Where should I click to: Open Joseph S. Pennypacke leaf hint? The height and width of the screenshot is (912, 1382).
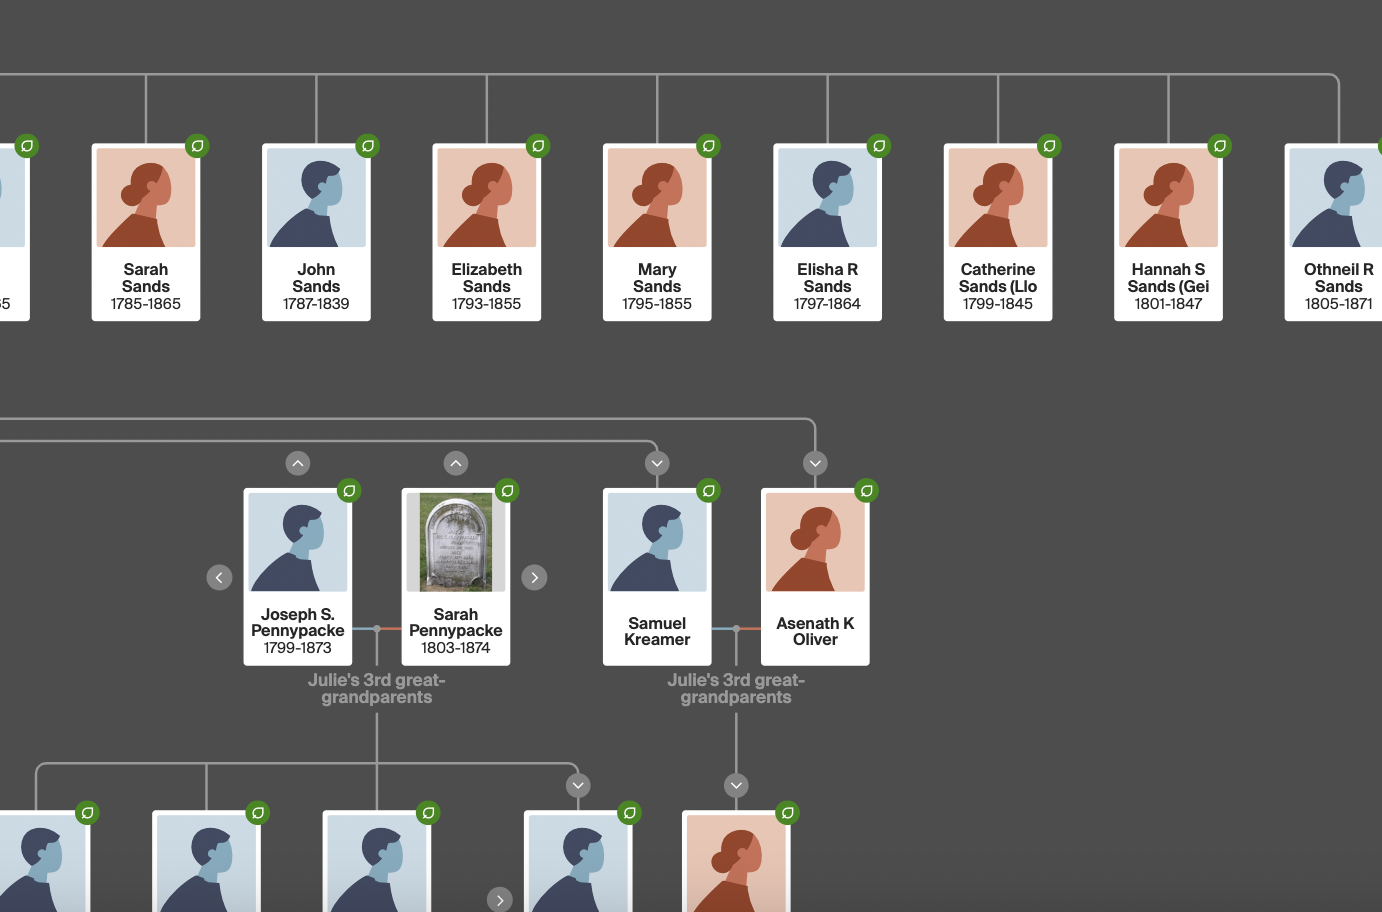click(349, 491)
